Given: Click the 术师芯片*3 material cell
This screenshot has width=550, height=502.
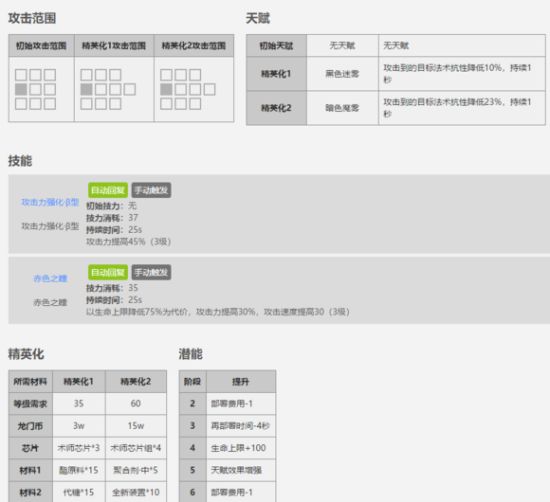Looking at the screenshot, I should [79, 448].
